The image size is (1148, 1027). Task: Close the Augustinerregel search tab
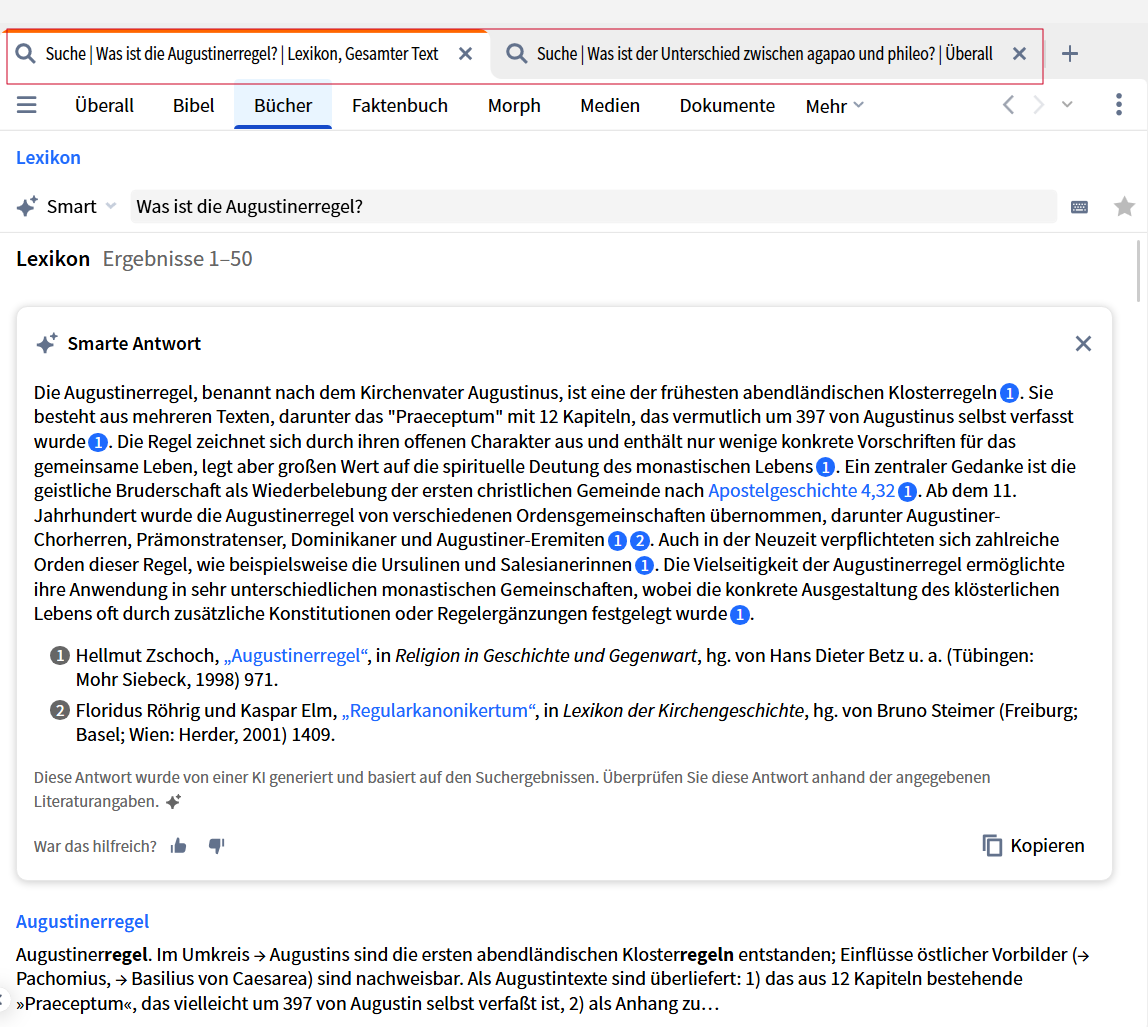click(466, 54)
